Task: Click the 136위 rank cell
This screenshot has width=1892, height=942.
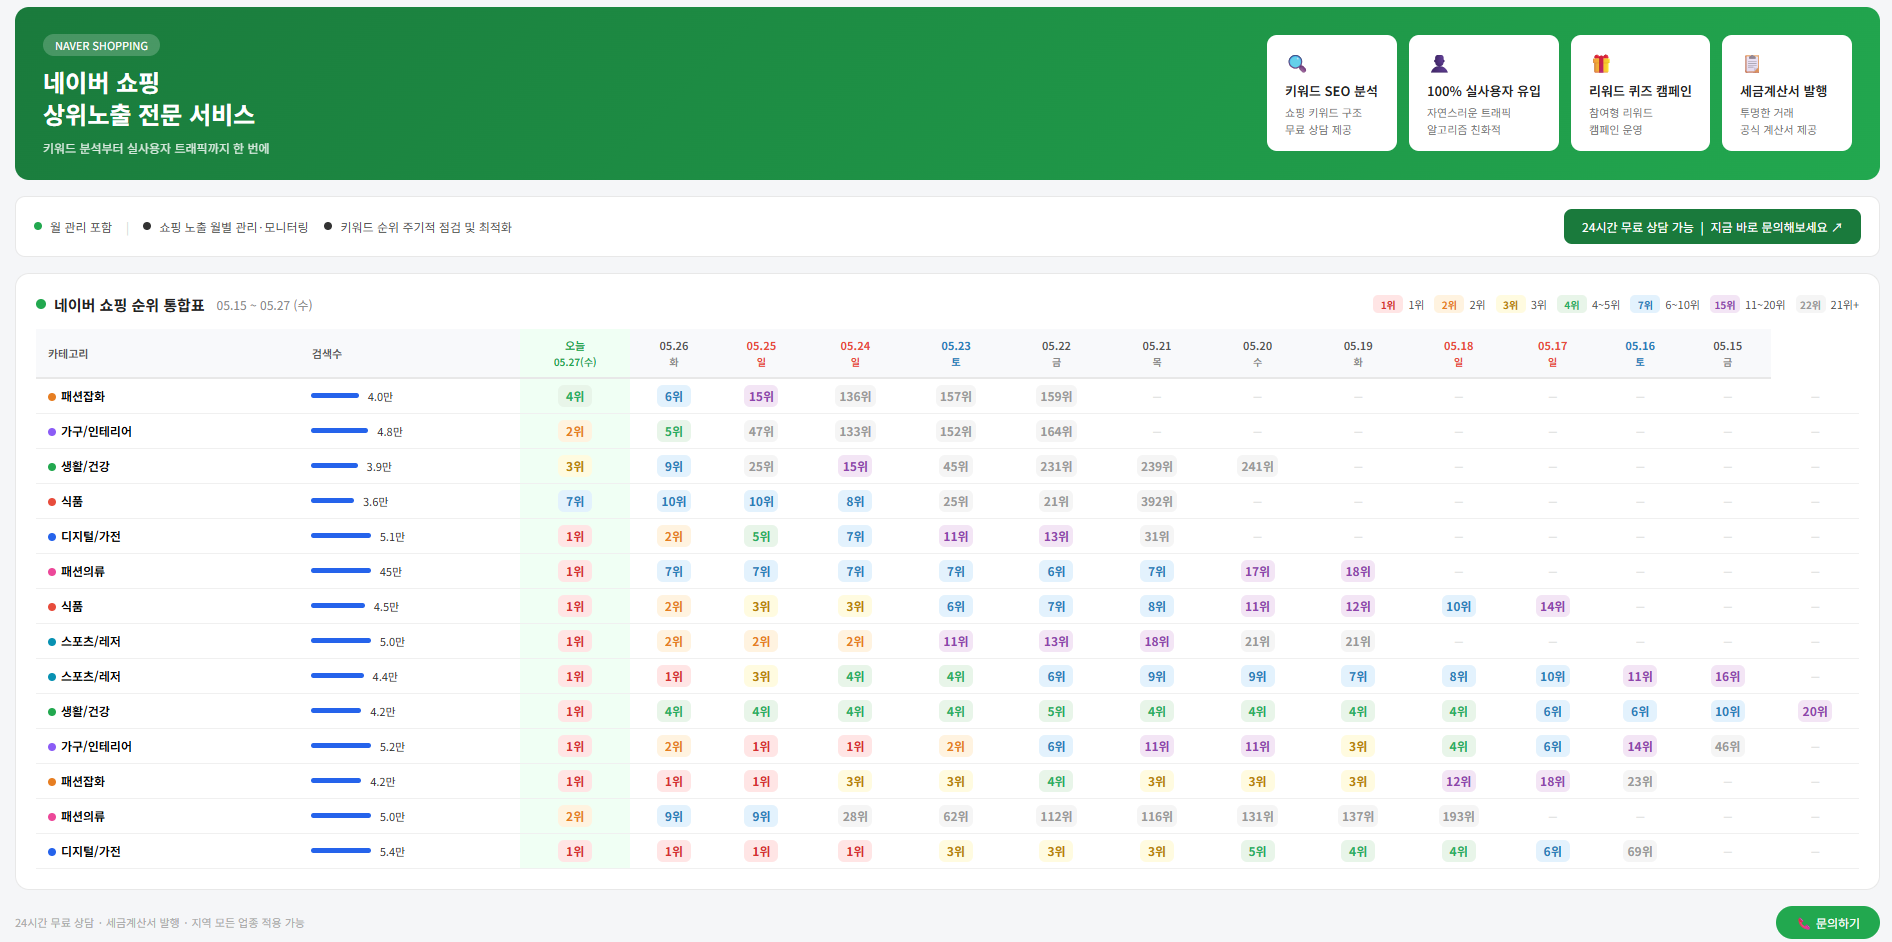Action: click(855, 396)
